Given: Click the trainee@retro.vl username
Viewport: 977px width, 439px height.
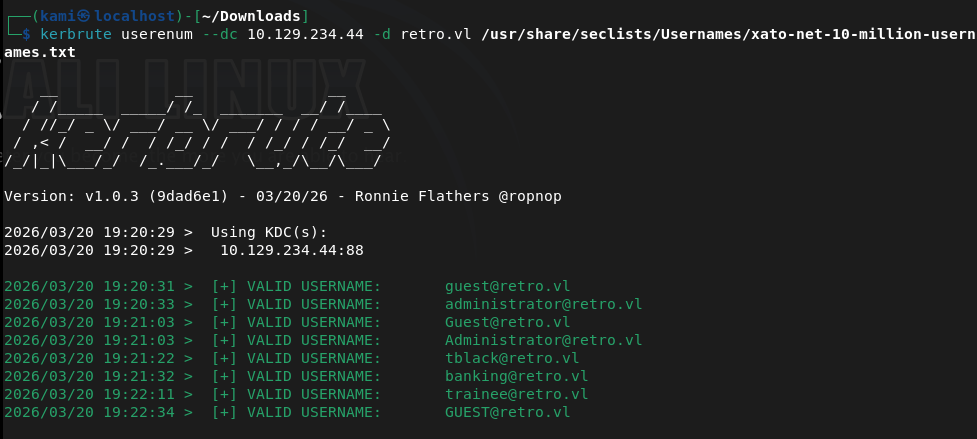Looking at the screenshot, I should click(x=516, y=394).
